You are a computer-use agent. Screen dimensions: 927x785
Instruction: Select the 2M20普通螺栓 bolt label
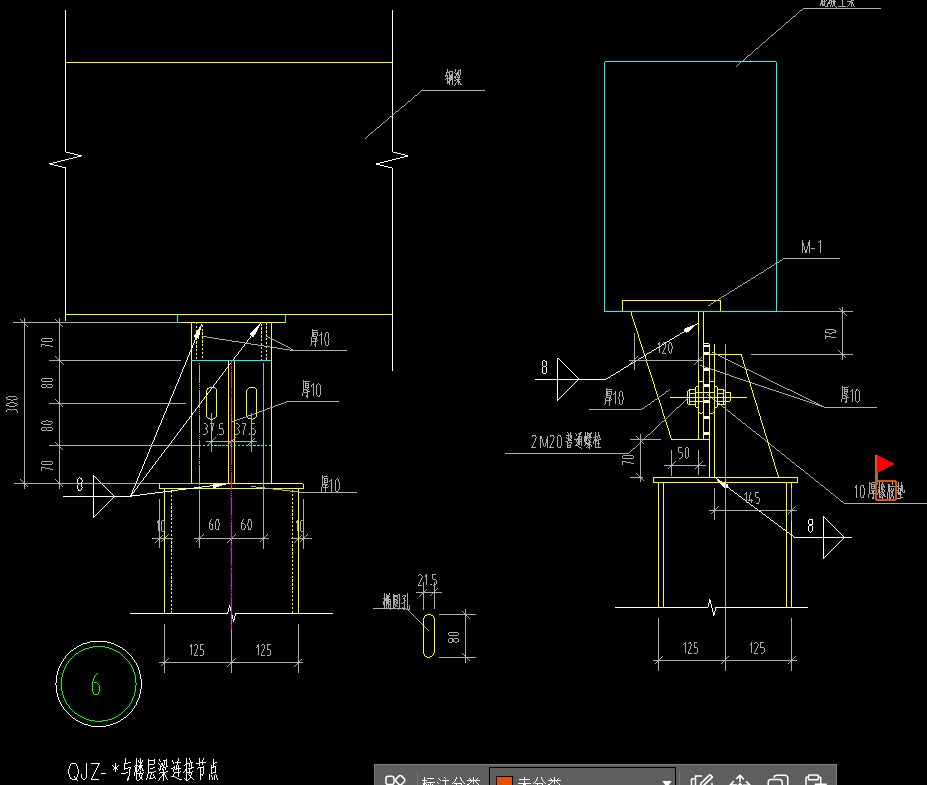[566, 441]
